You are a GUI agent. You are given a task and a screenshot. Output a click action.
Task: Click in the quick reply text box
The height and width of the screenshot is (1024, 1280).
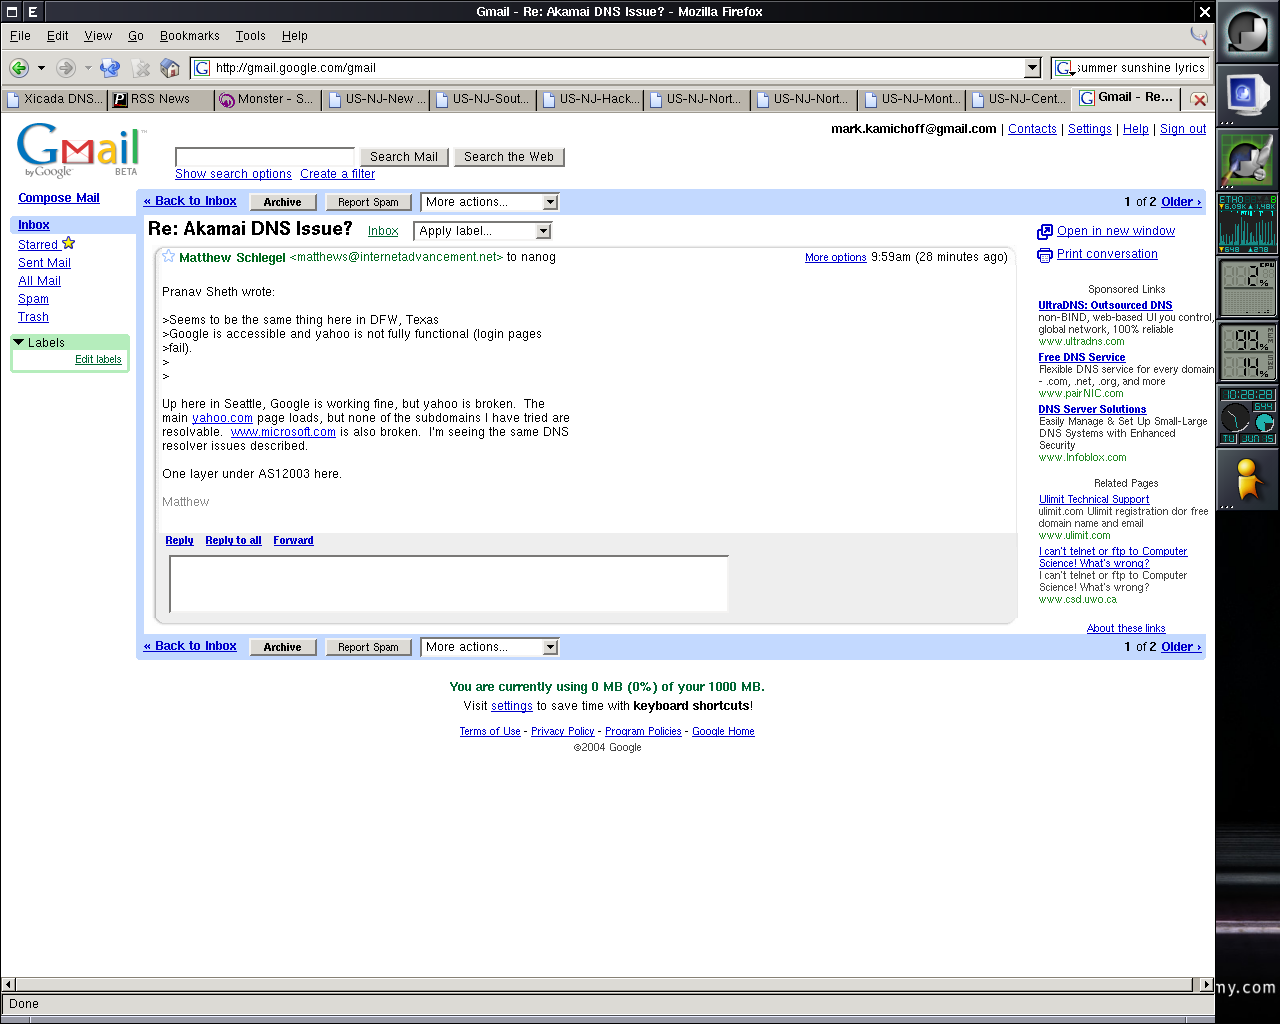pyautogui.click(x=449, y=584)
